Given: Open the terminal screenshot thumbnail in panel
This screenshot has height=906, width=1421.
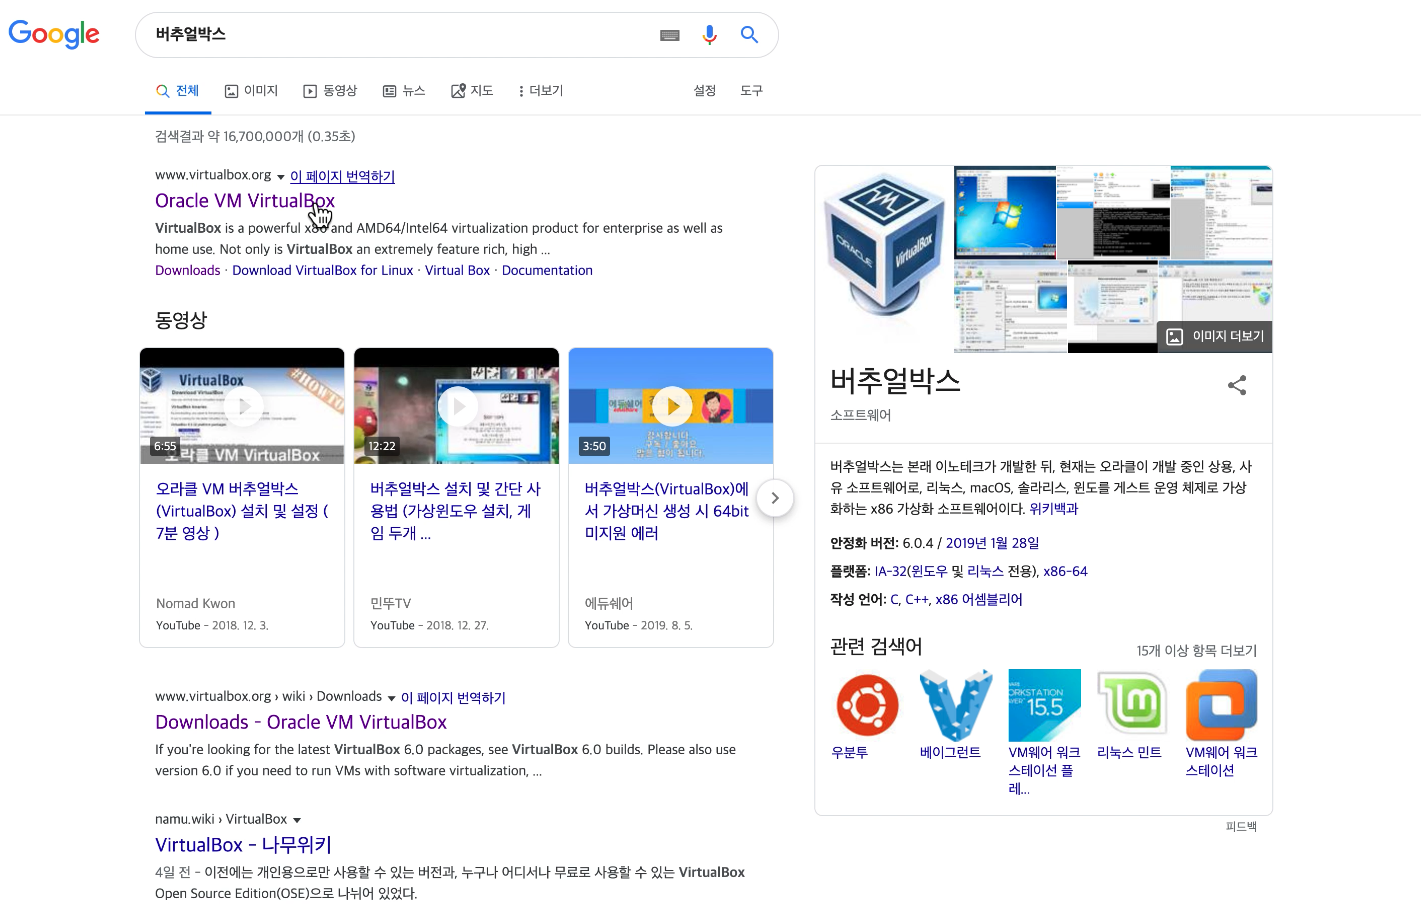Looking at the screenshot, I should tap(1113, 212).
